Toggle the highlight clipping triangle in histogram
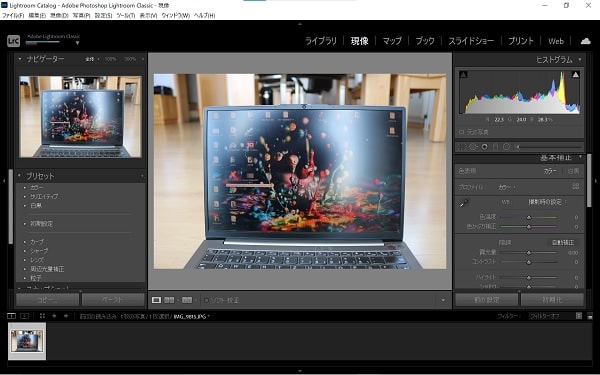Image resolution: width=600 pixels, height=375 pixels. tap(575, 75)
